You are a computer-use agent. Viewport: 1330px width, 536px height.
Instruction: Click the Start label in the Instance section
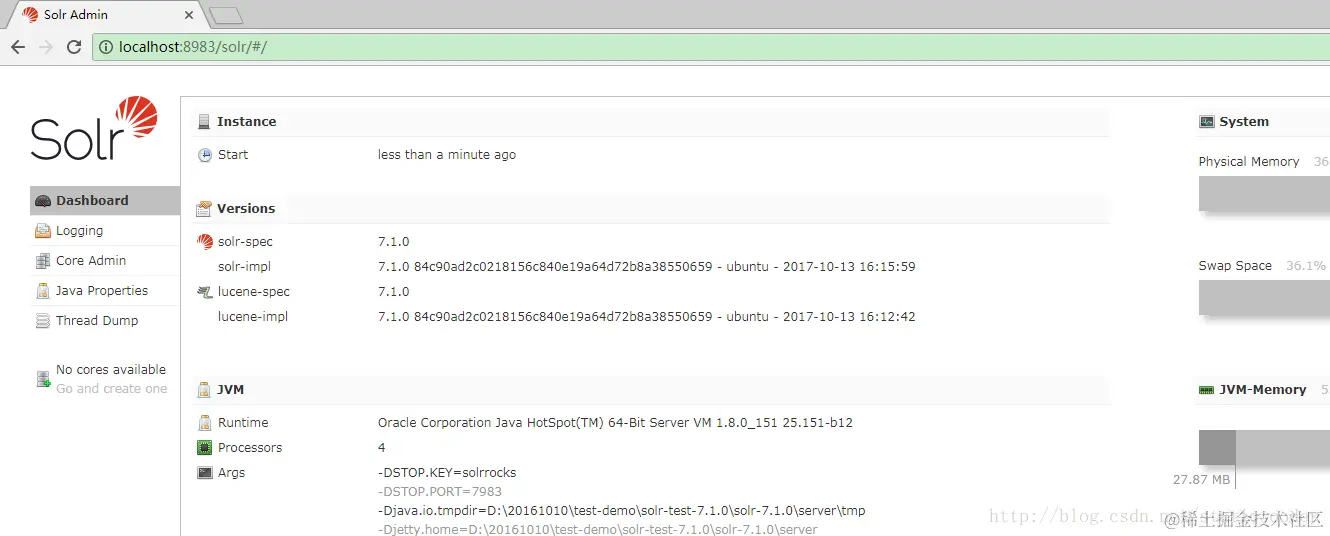coord(233,155)
